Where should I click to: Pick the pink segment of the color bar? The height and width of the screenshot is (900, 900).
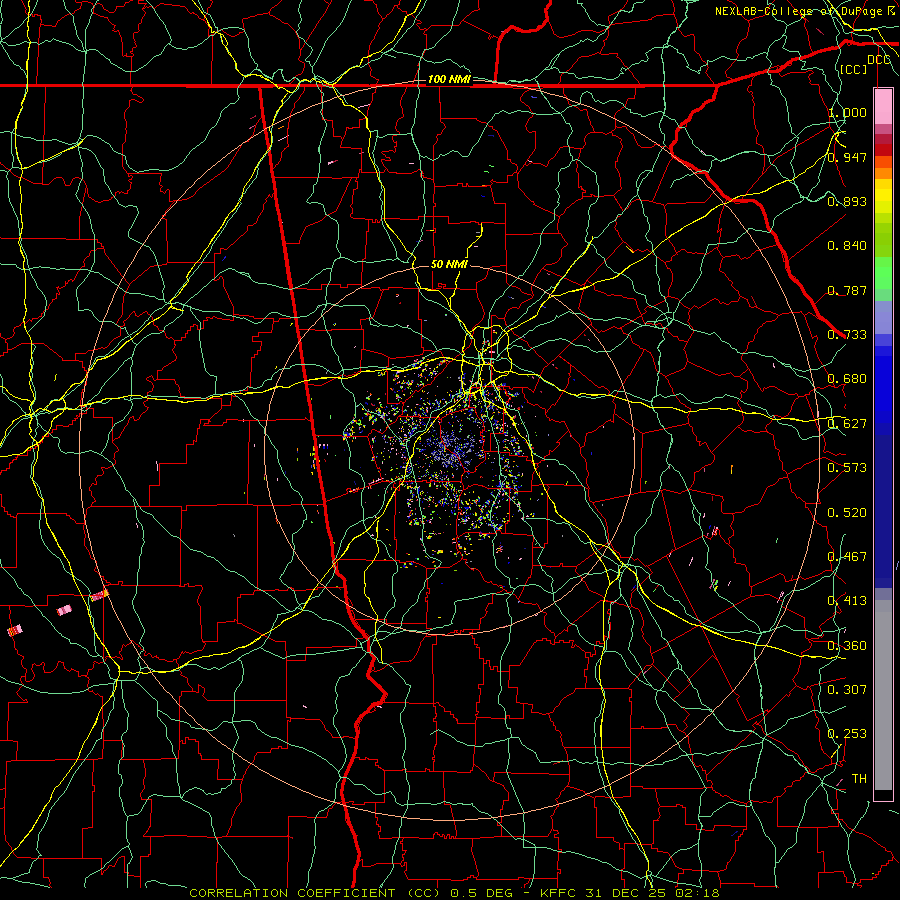coord(883,107)
